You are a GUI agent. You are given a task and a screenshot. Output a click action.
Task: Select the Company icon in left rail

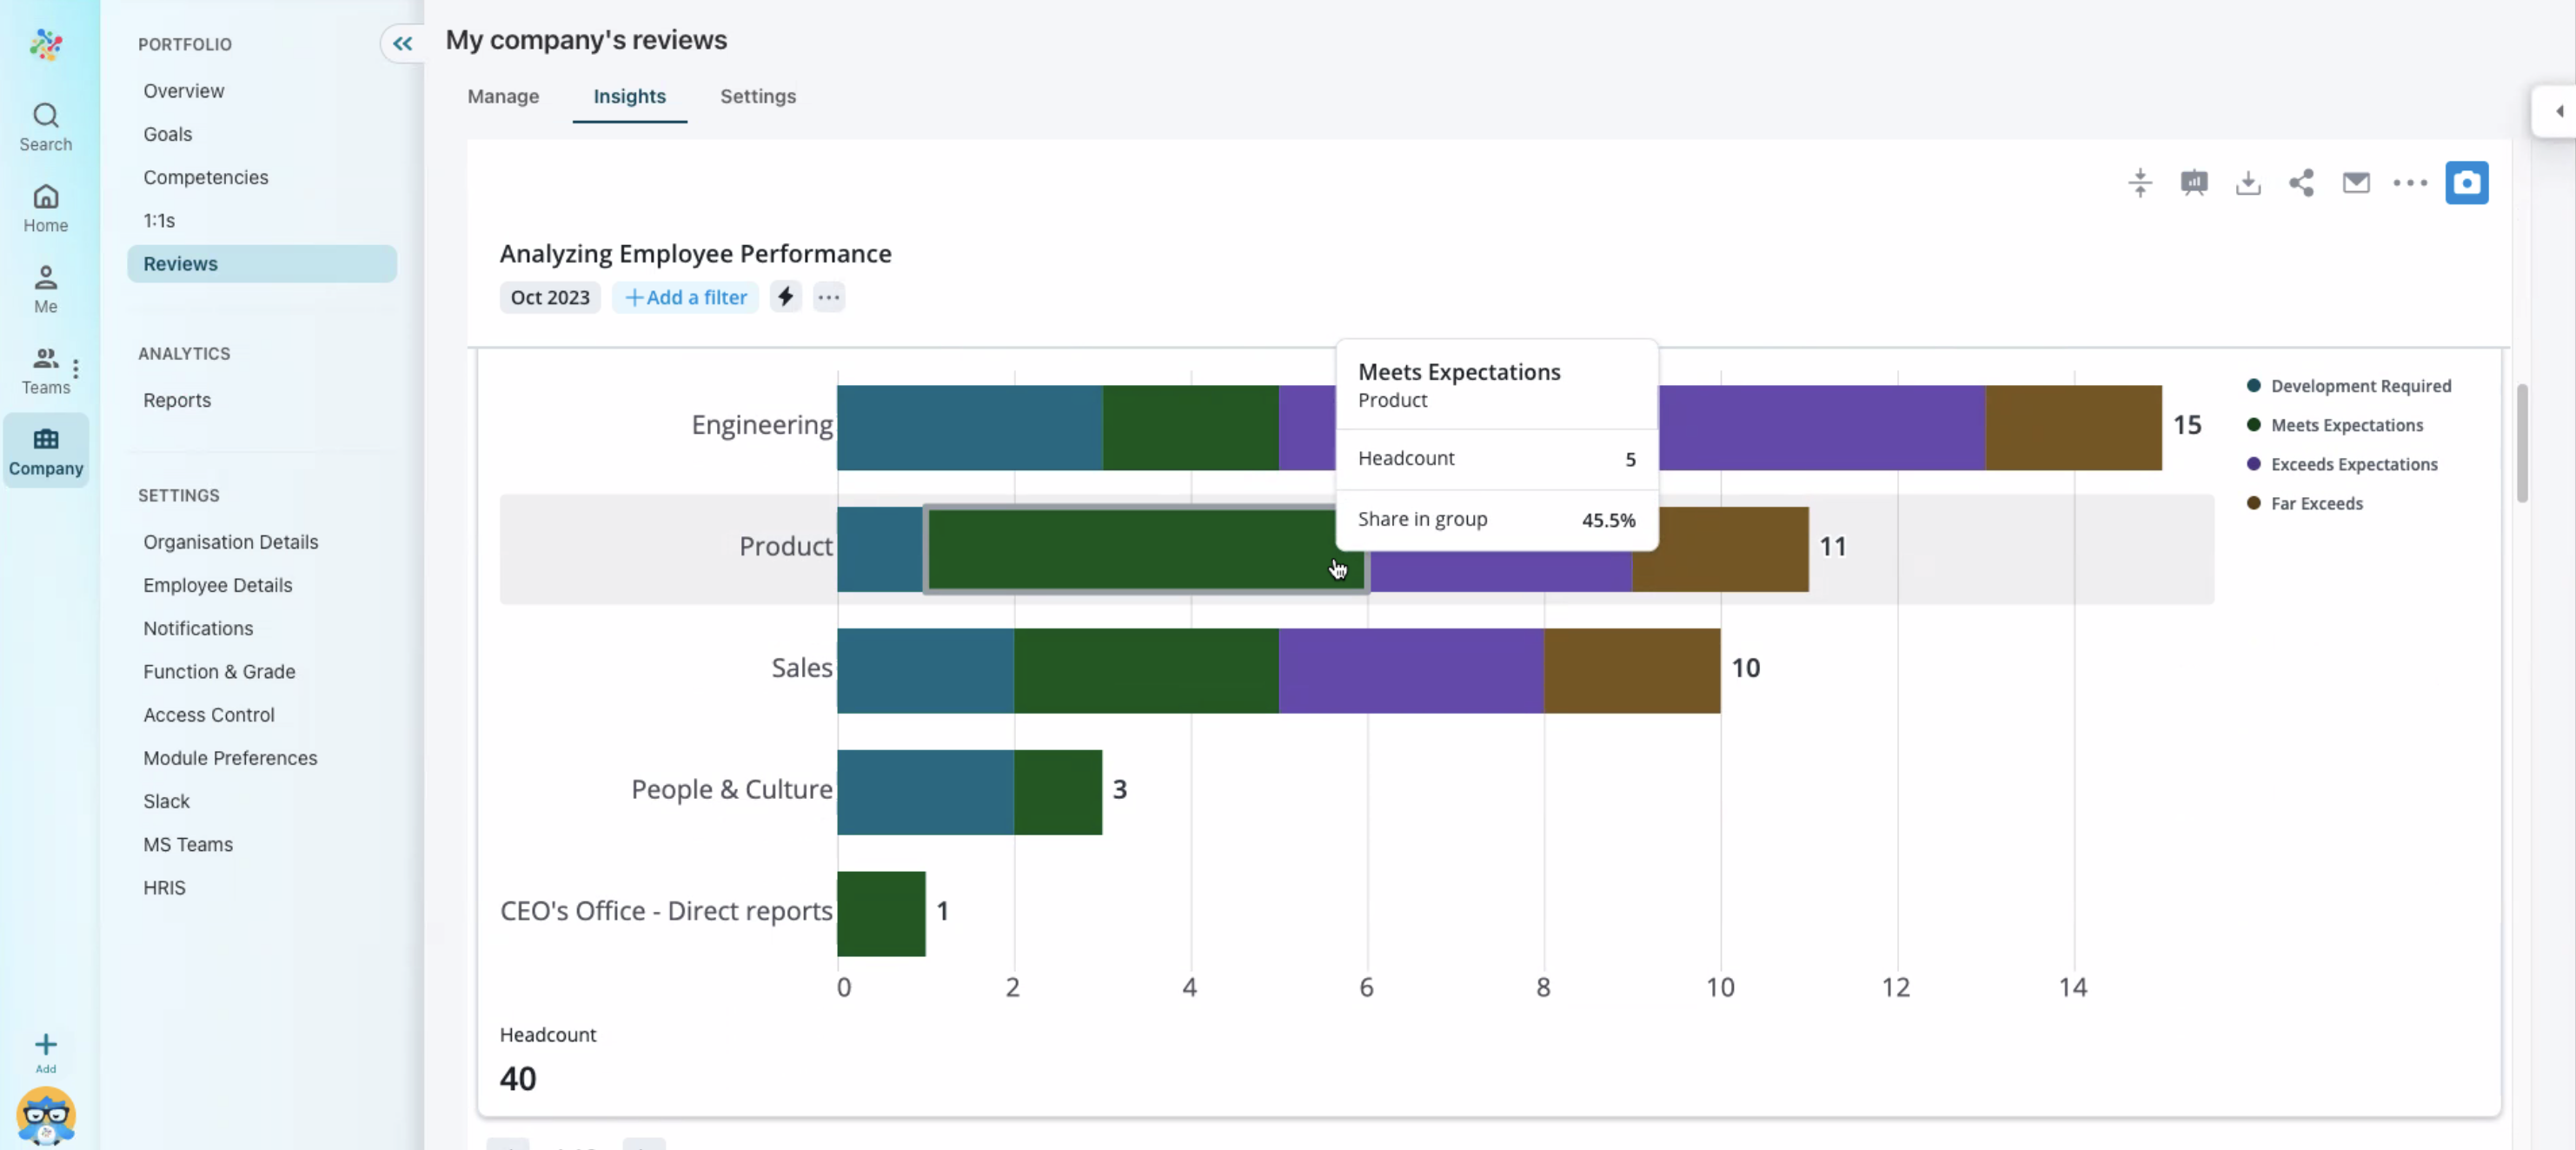tap(46, 451)
